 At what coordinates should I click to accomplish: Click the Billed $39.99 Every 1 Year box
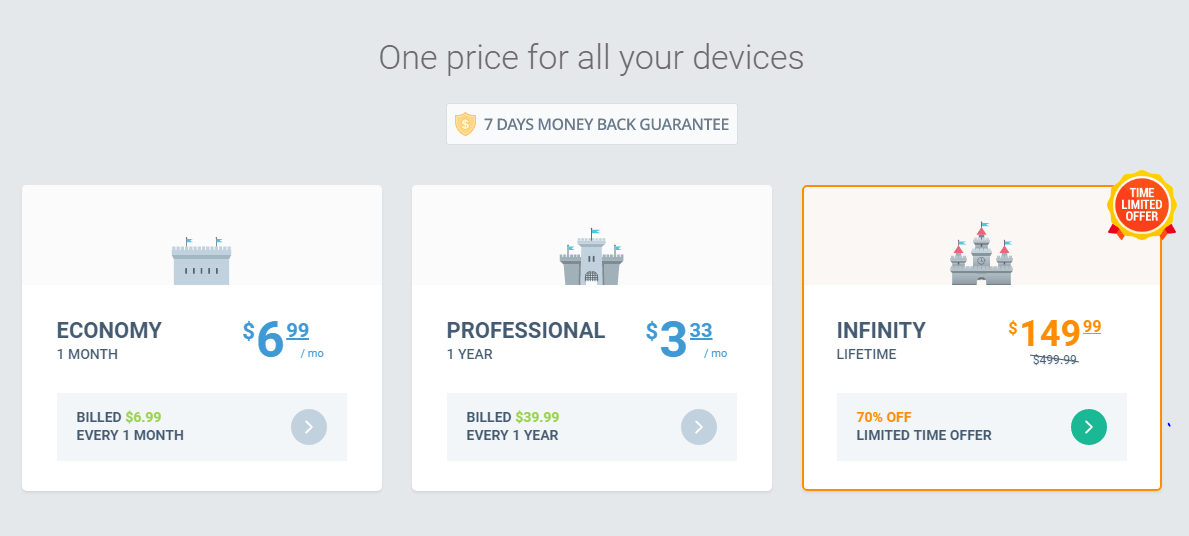click(591, 427)
